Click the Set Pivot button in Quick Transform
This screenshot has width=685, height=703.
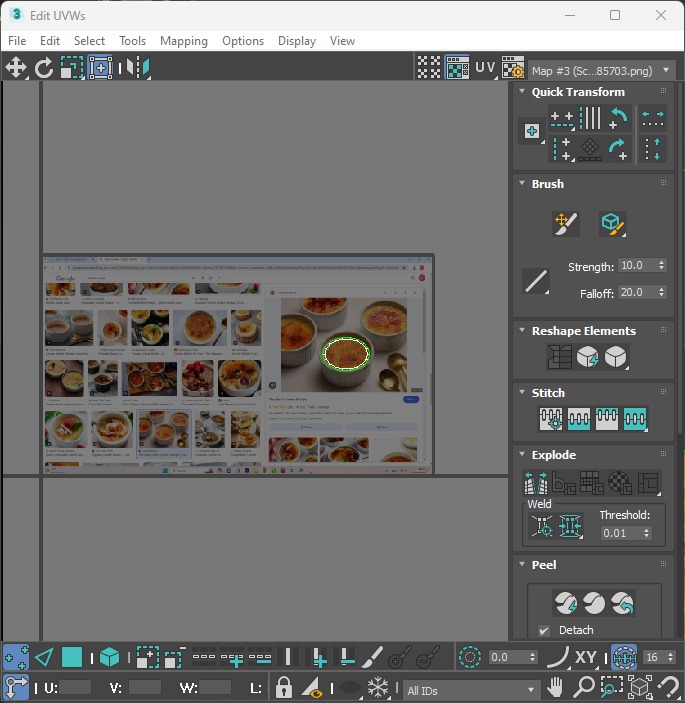click(x=532, y=131)
